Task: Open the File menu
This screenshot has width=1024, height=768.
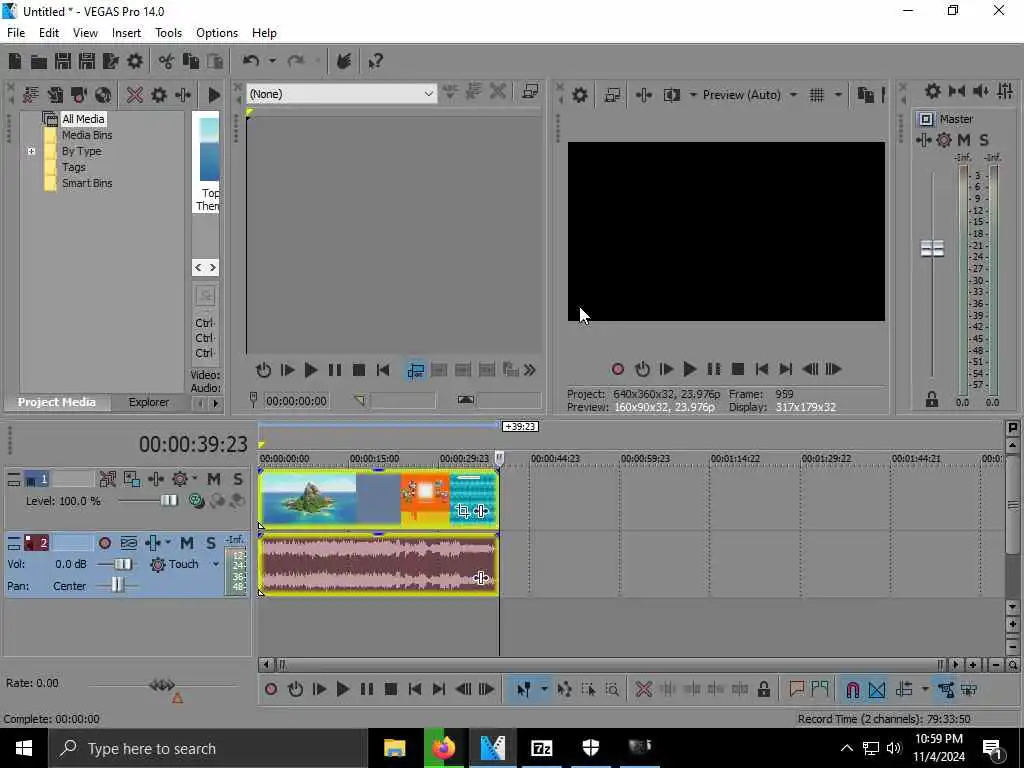Action: (x=16, y=33)
